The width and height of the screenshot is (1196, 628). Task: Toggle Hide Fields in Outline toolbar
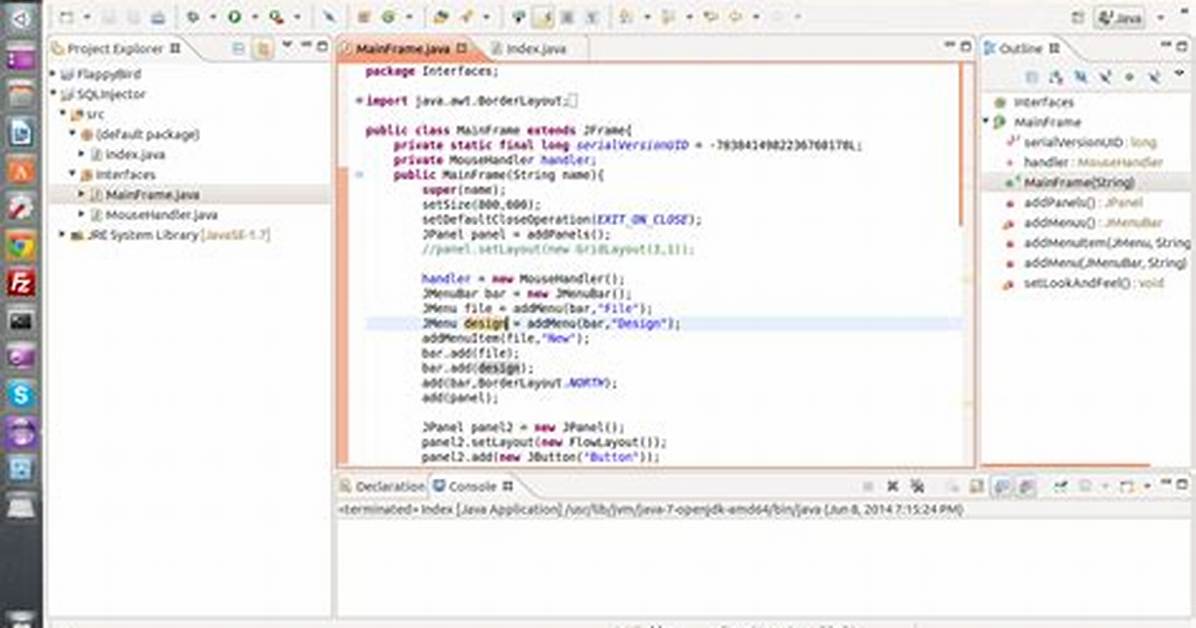tap(1081, 76)
